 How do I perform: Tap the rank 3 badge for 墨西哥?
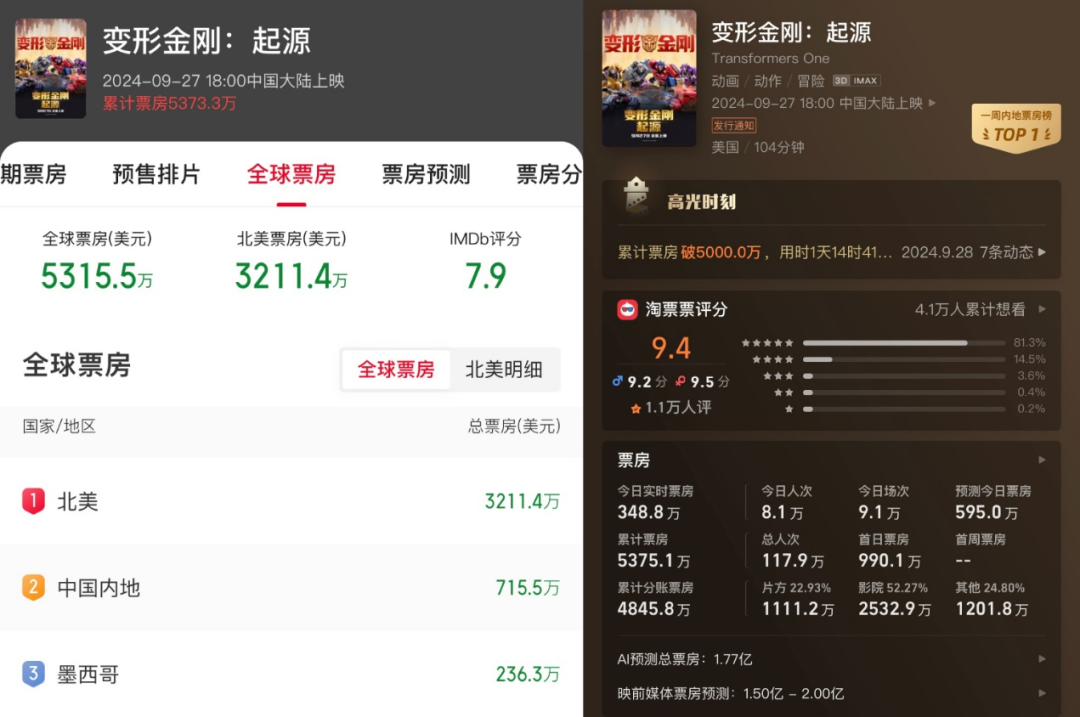[x=33, y=674]
